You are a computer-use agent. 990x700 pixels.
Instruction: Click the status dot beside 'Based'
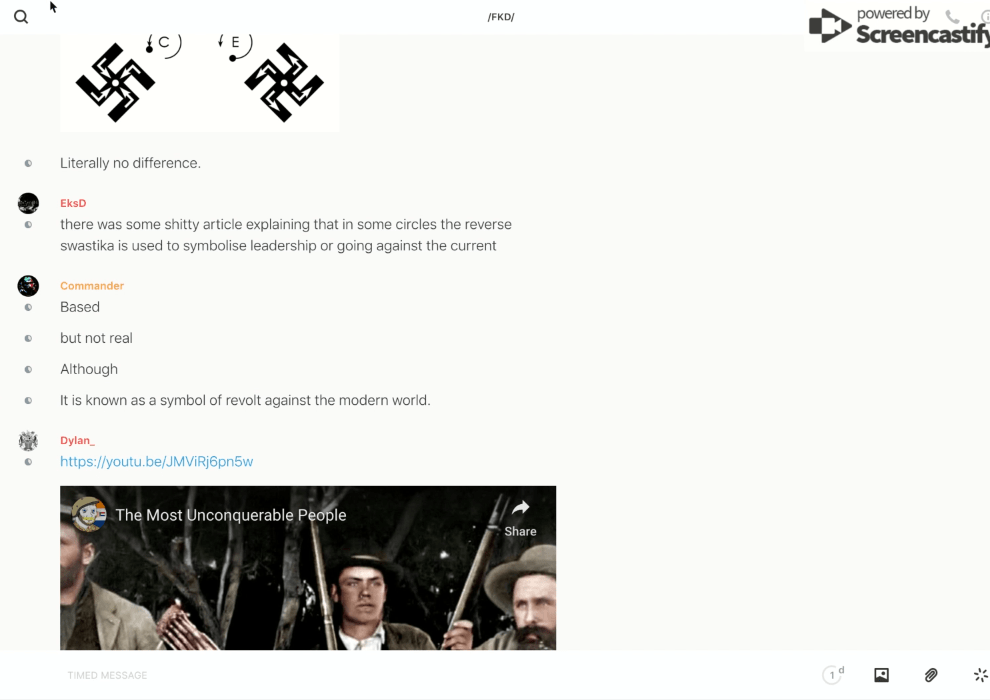click(x=28, y=307)
